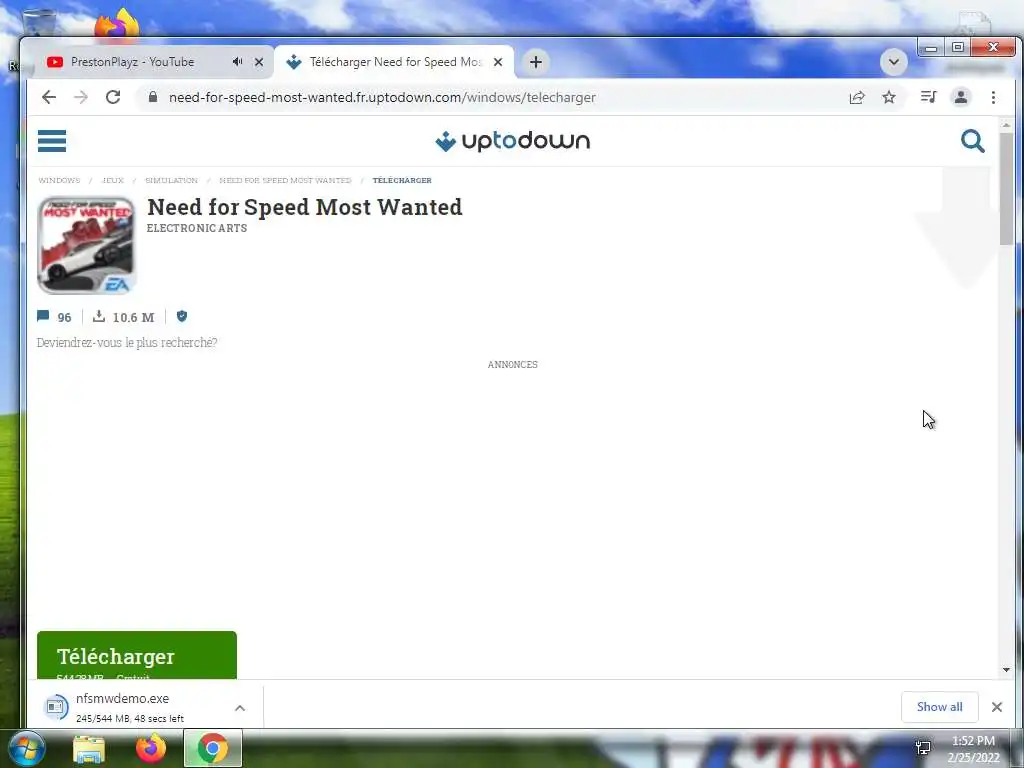Click the uptodown logo
Image resolution: width=1024 pixels, height=768 pixels.
click(513, 141)
